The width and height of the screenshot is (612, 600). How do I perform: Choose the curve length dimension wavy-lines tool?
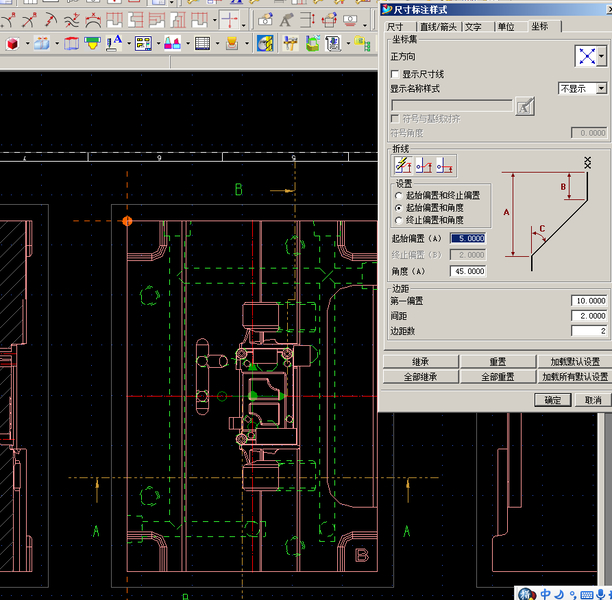point(71,20)
